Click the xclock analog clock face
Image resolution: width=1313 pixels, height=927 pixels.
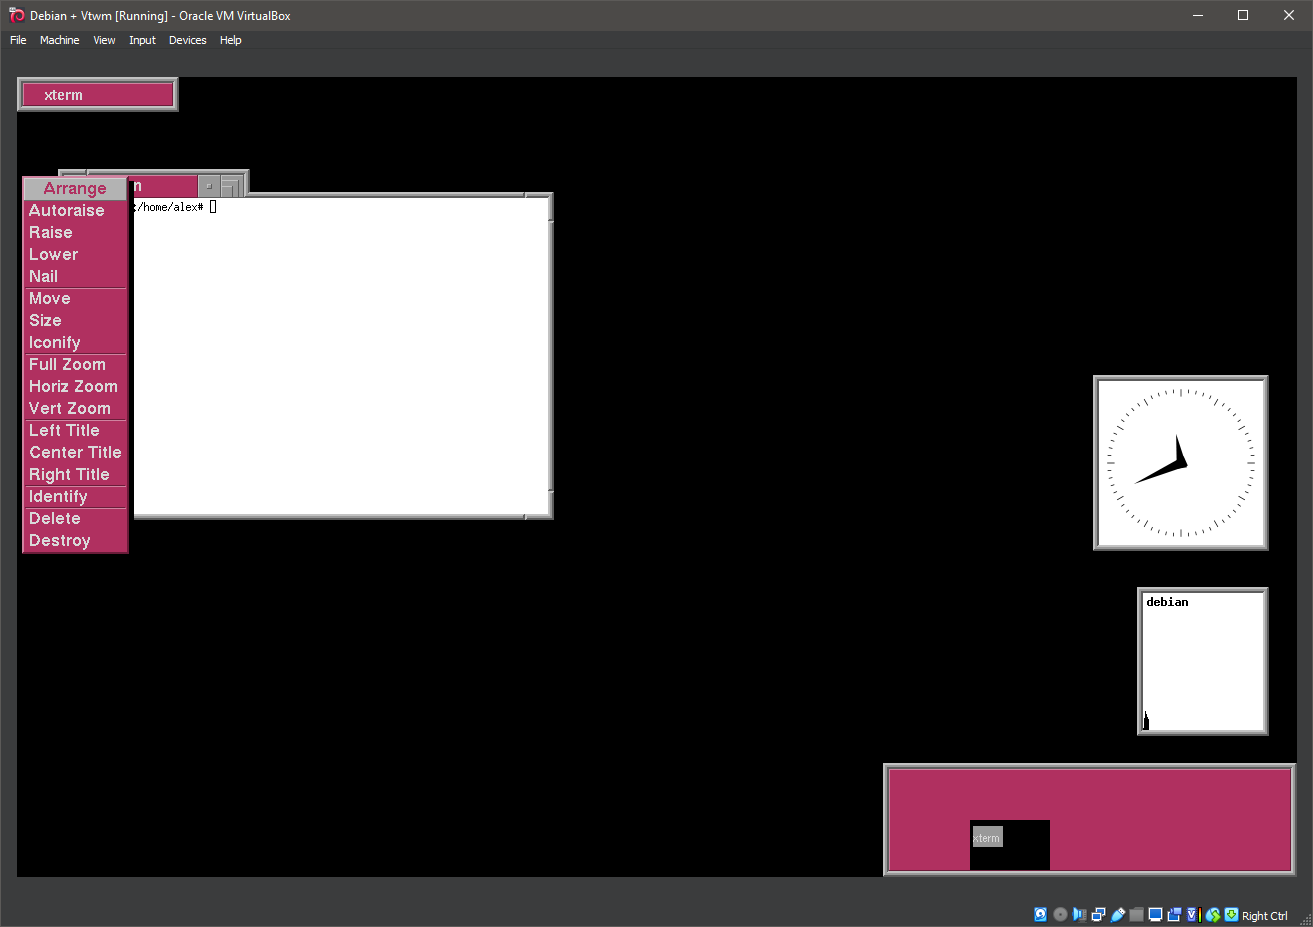[1180, 462]
